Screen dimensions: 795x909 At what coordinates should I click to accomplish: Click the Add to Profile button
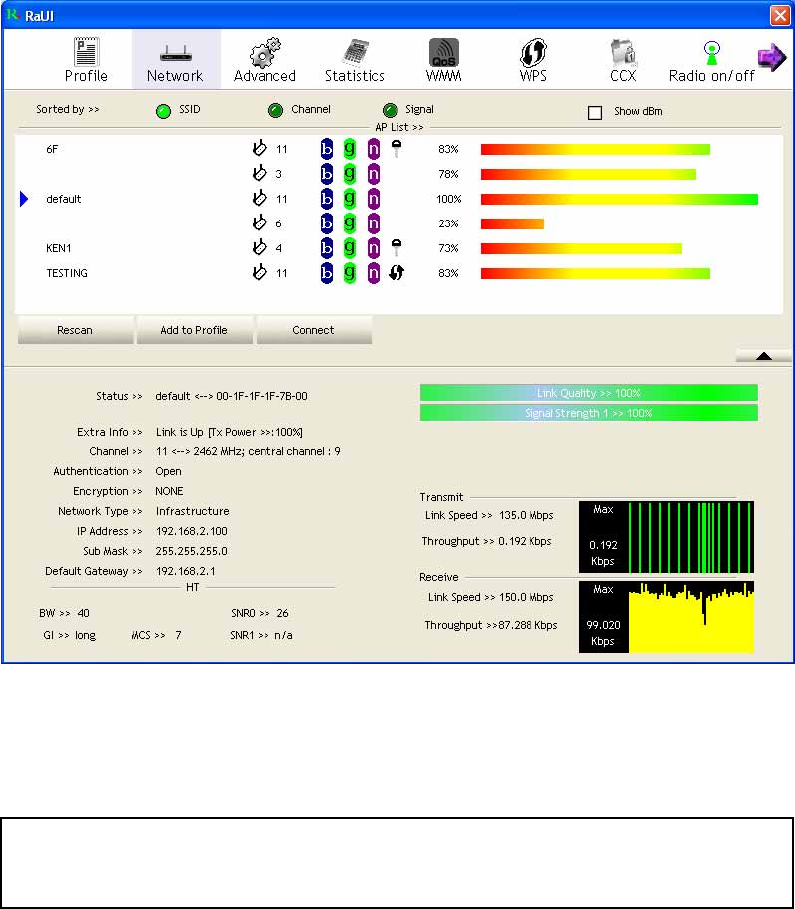pyautogui.click(x=194, y=330)
